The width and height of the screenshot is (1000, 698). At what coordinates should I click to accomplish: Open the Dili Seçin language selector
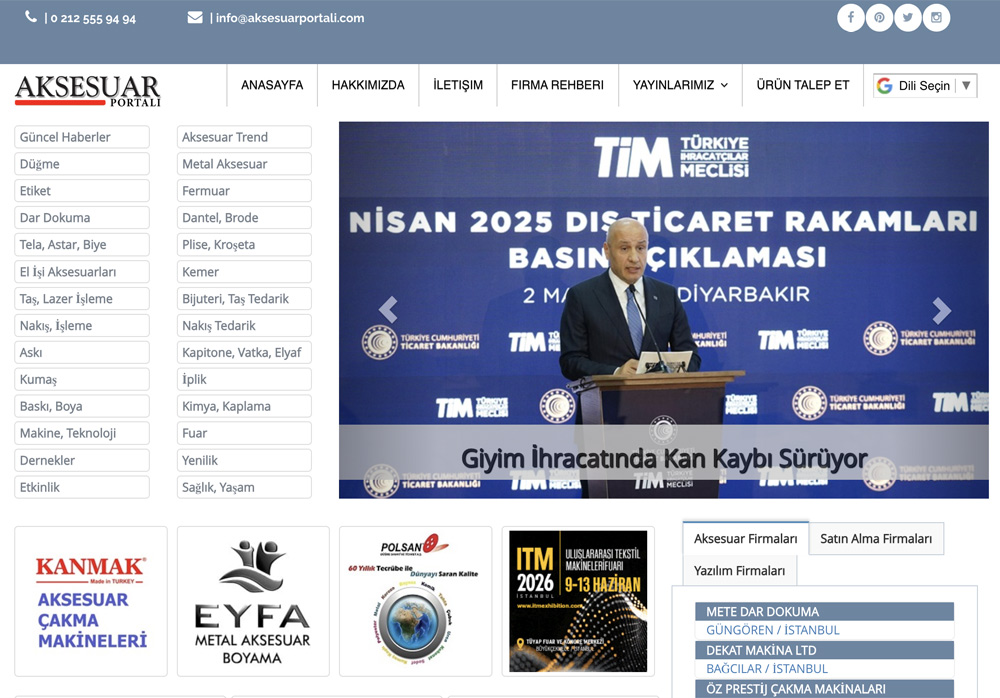click(924, 86)
